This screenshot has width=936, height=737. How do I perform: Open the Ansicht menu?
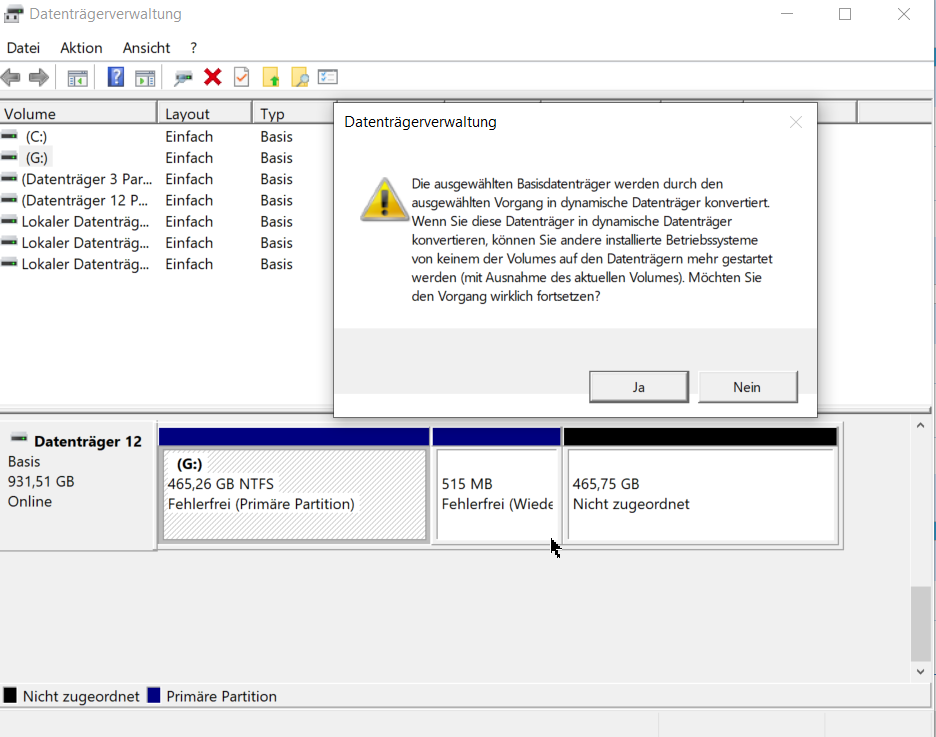coord(146,48)
